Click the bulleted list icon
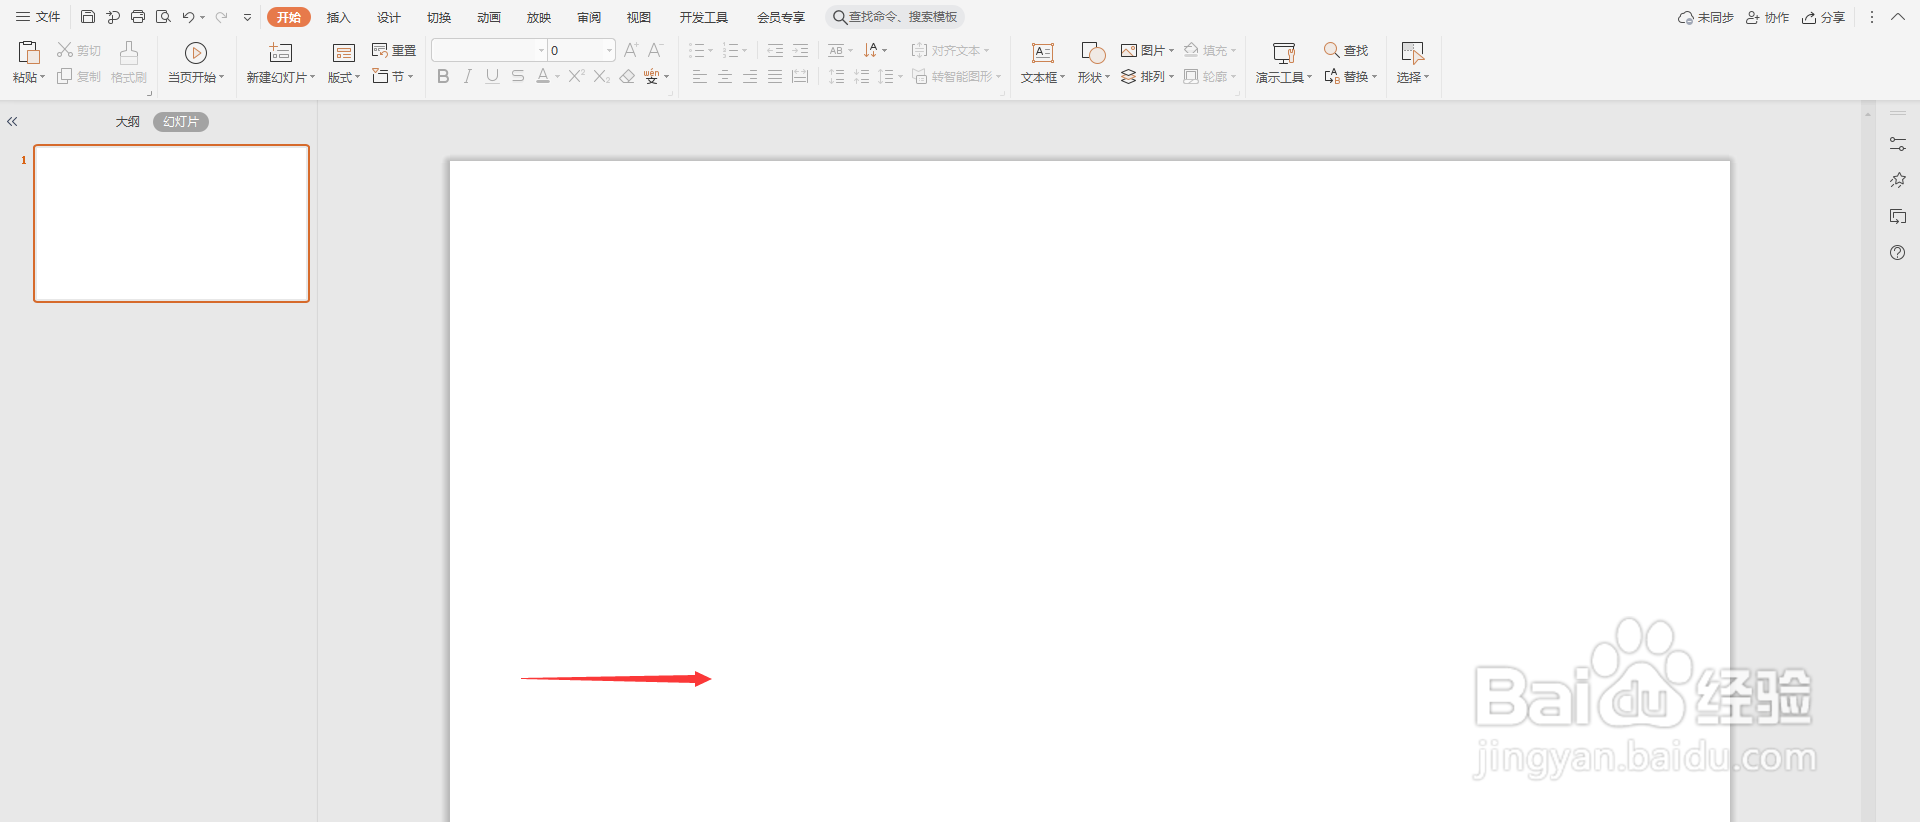Image resolution: width=1920 pixels, height=822 pixels. (x=697, y=50)
